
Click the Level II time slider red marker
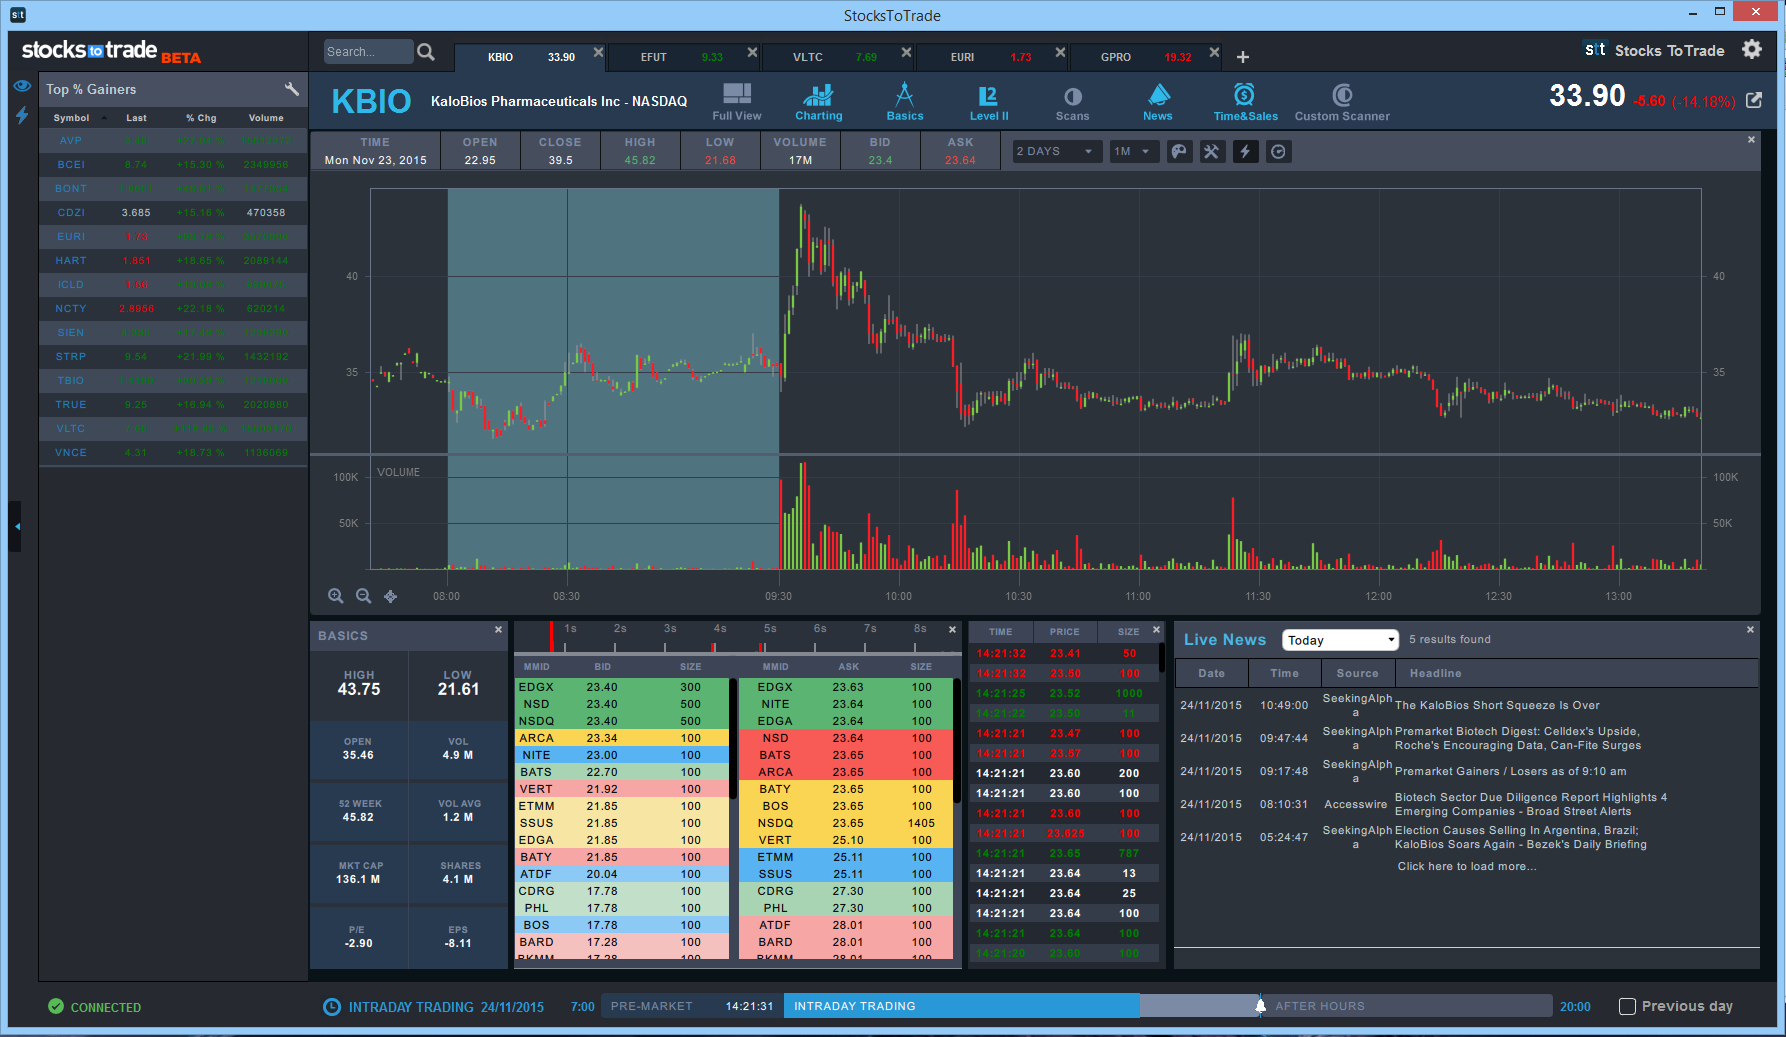pos(551,636)
